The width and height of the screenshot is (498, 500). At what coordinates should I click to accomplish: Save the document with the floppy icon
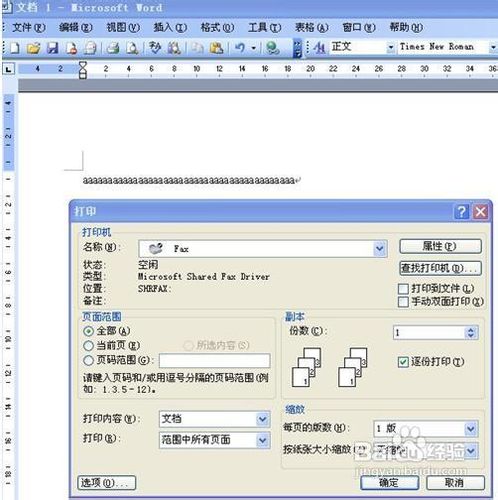(x=52, y=48)
